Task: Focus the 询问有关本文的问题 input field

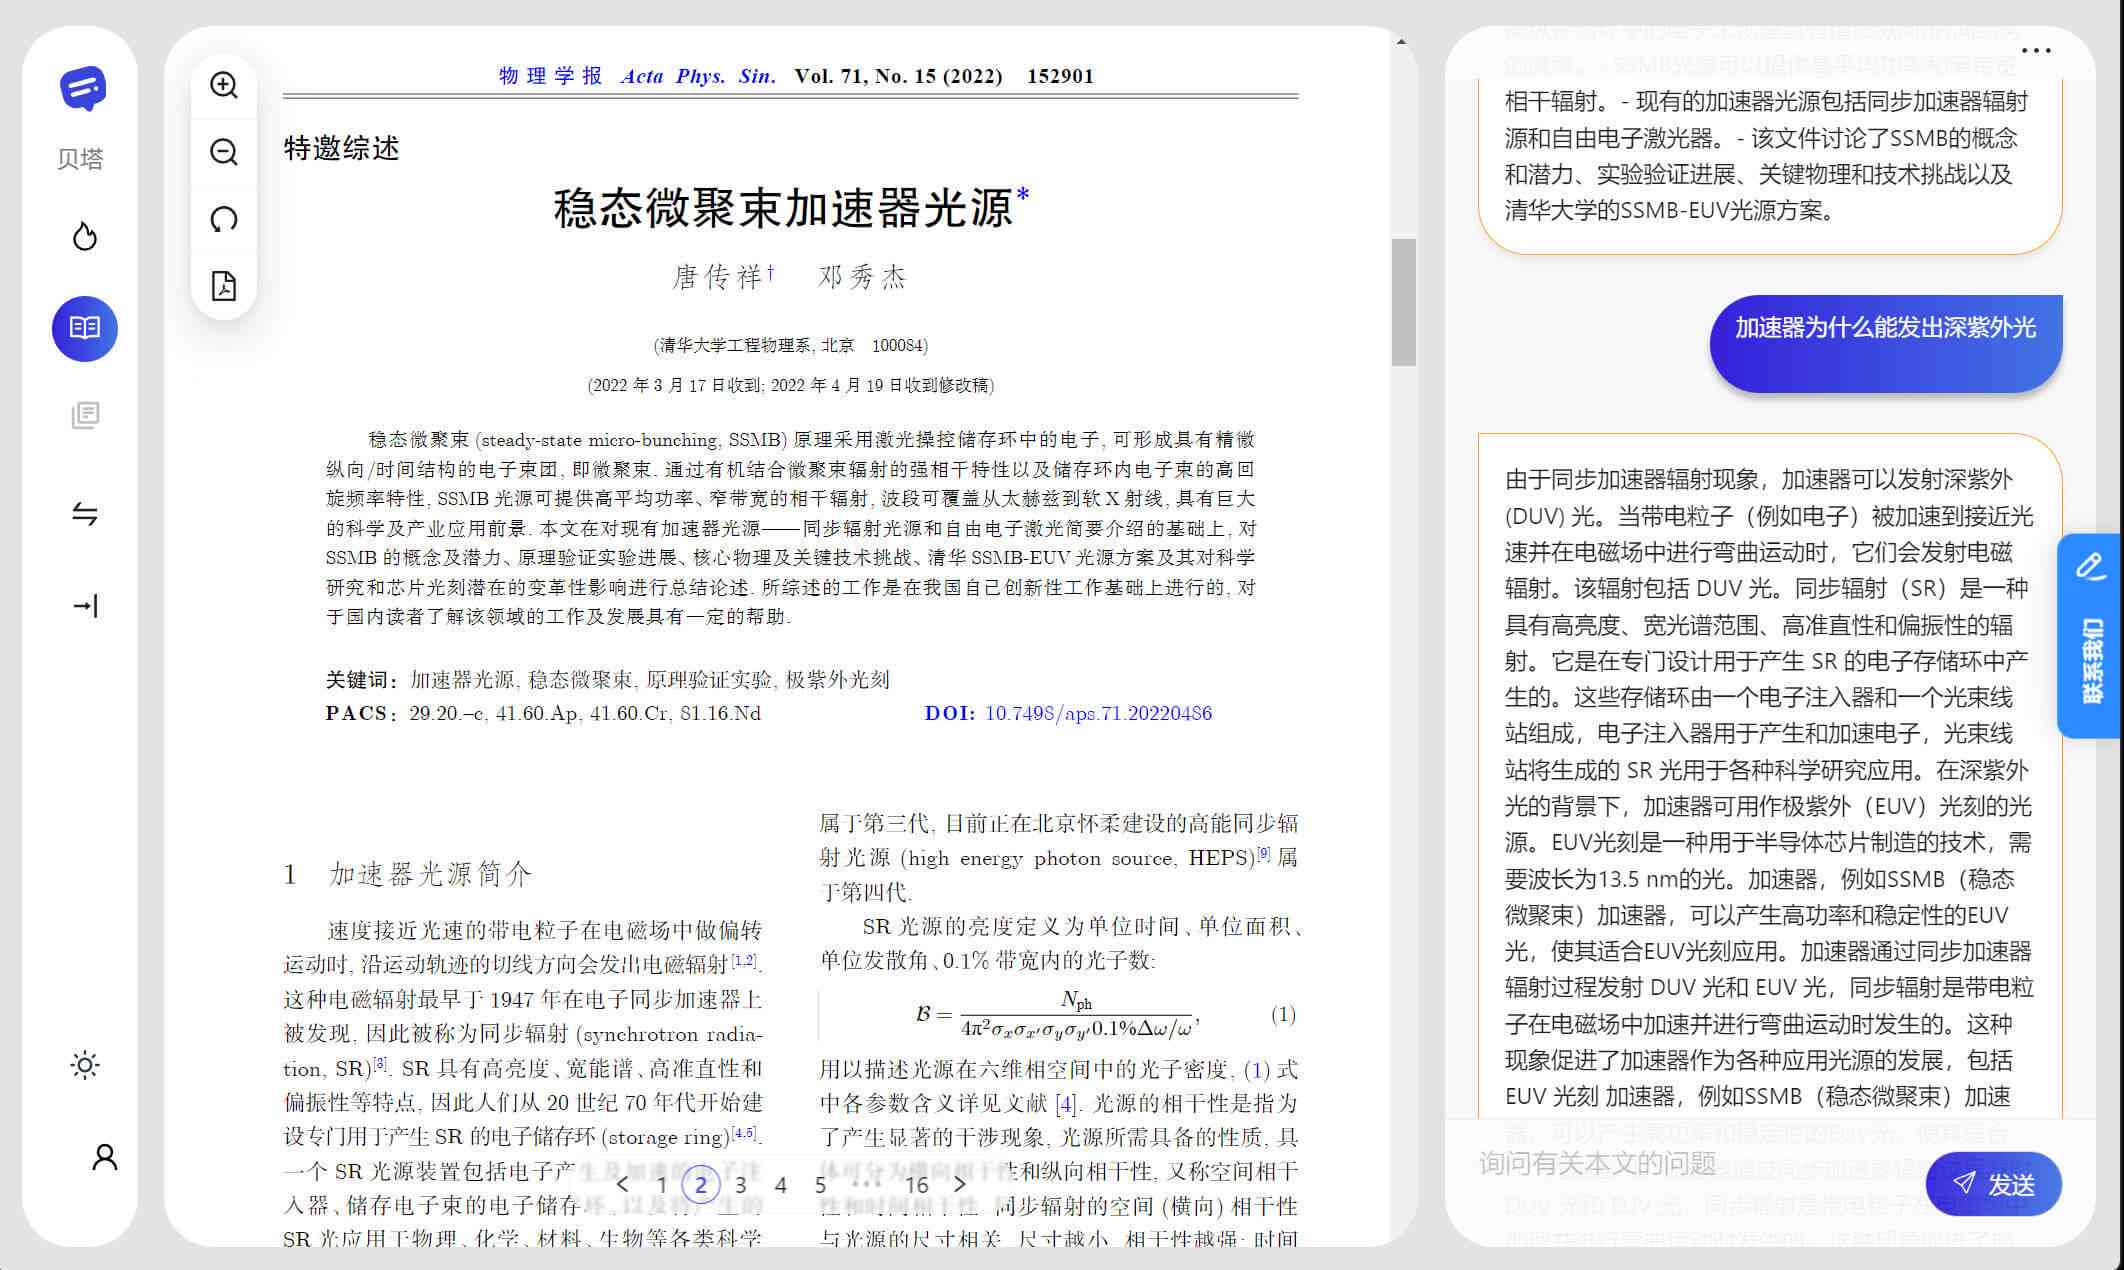Action: [x=1695, y=1163]
